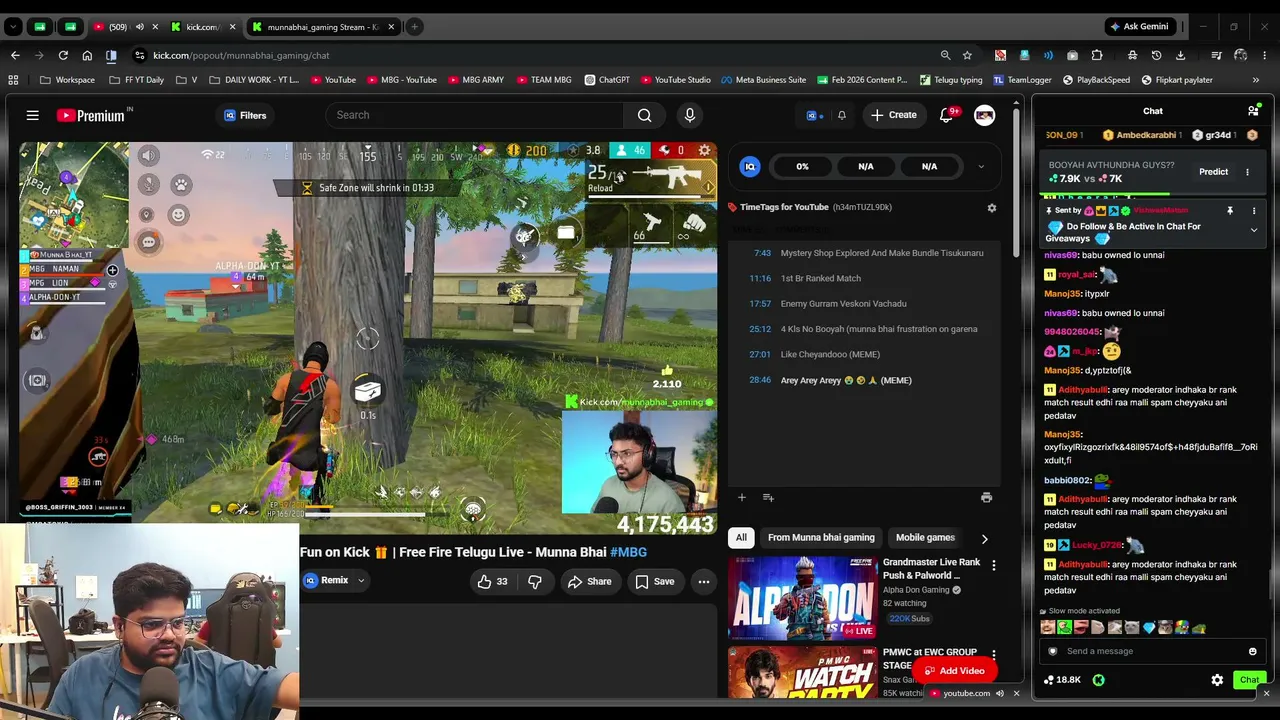The height and width of the screenshot is (720, 1280).
Task: Expand the Remix dropdown arrow
Action: (x=361, y=581)
